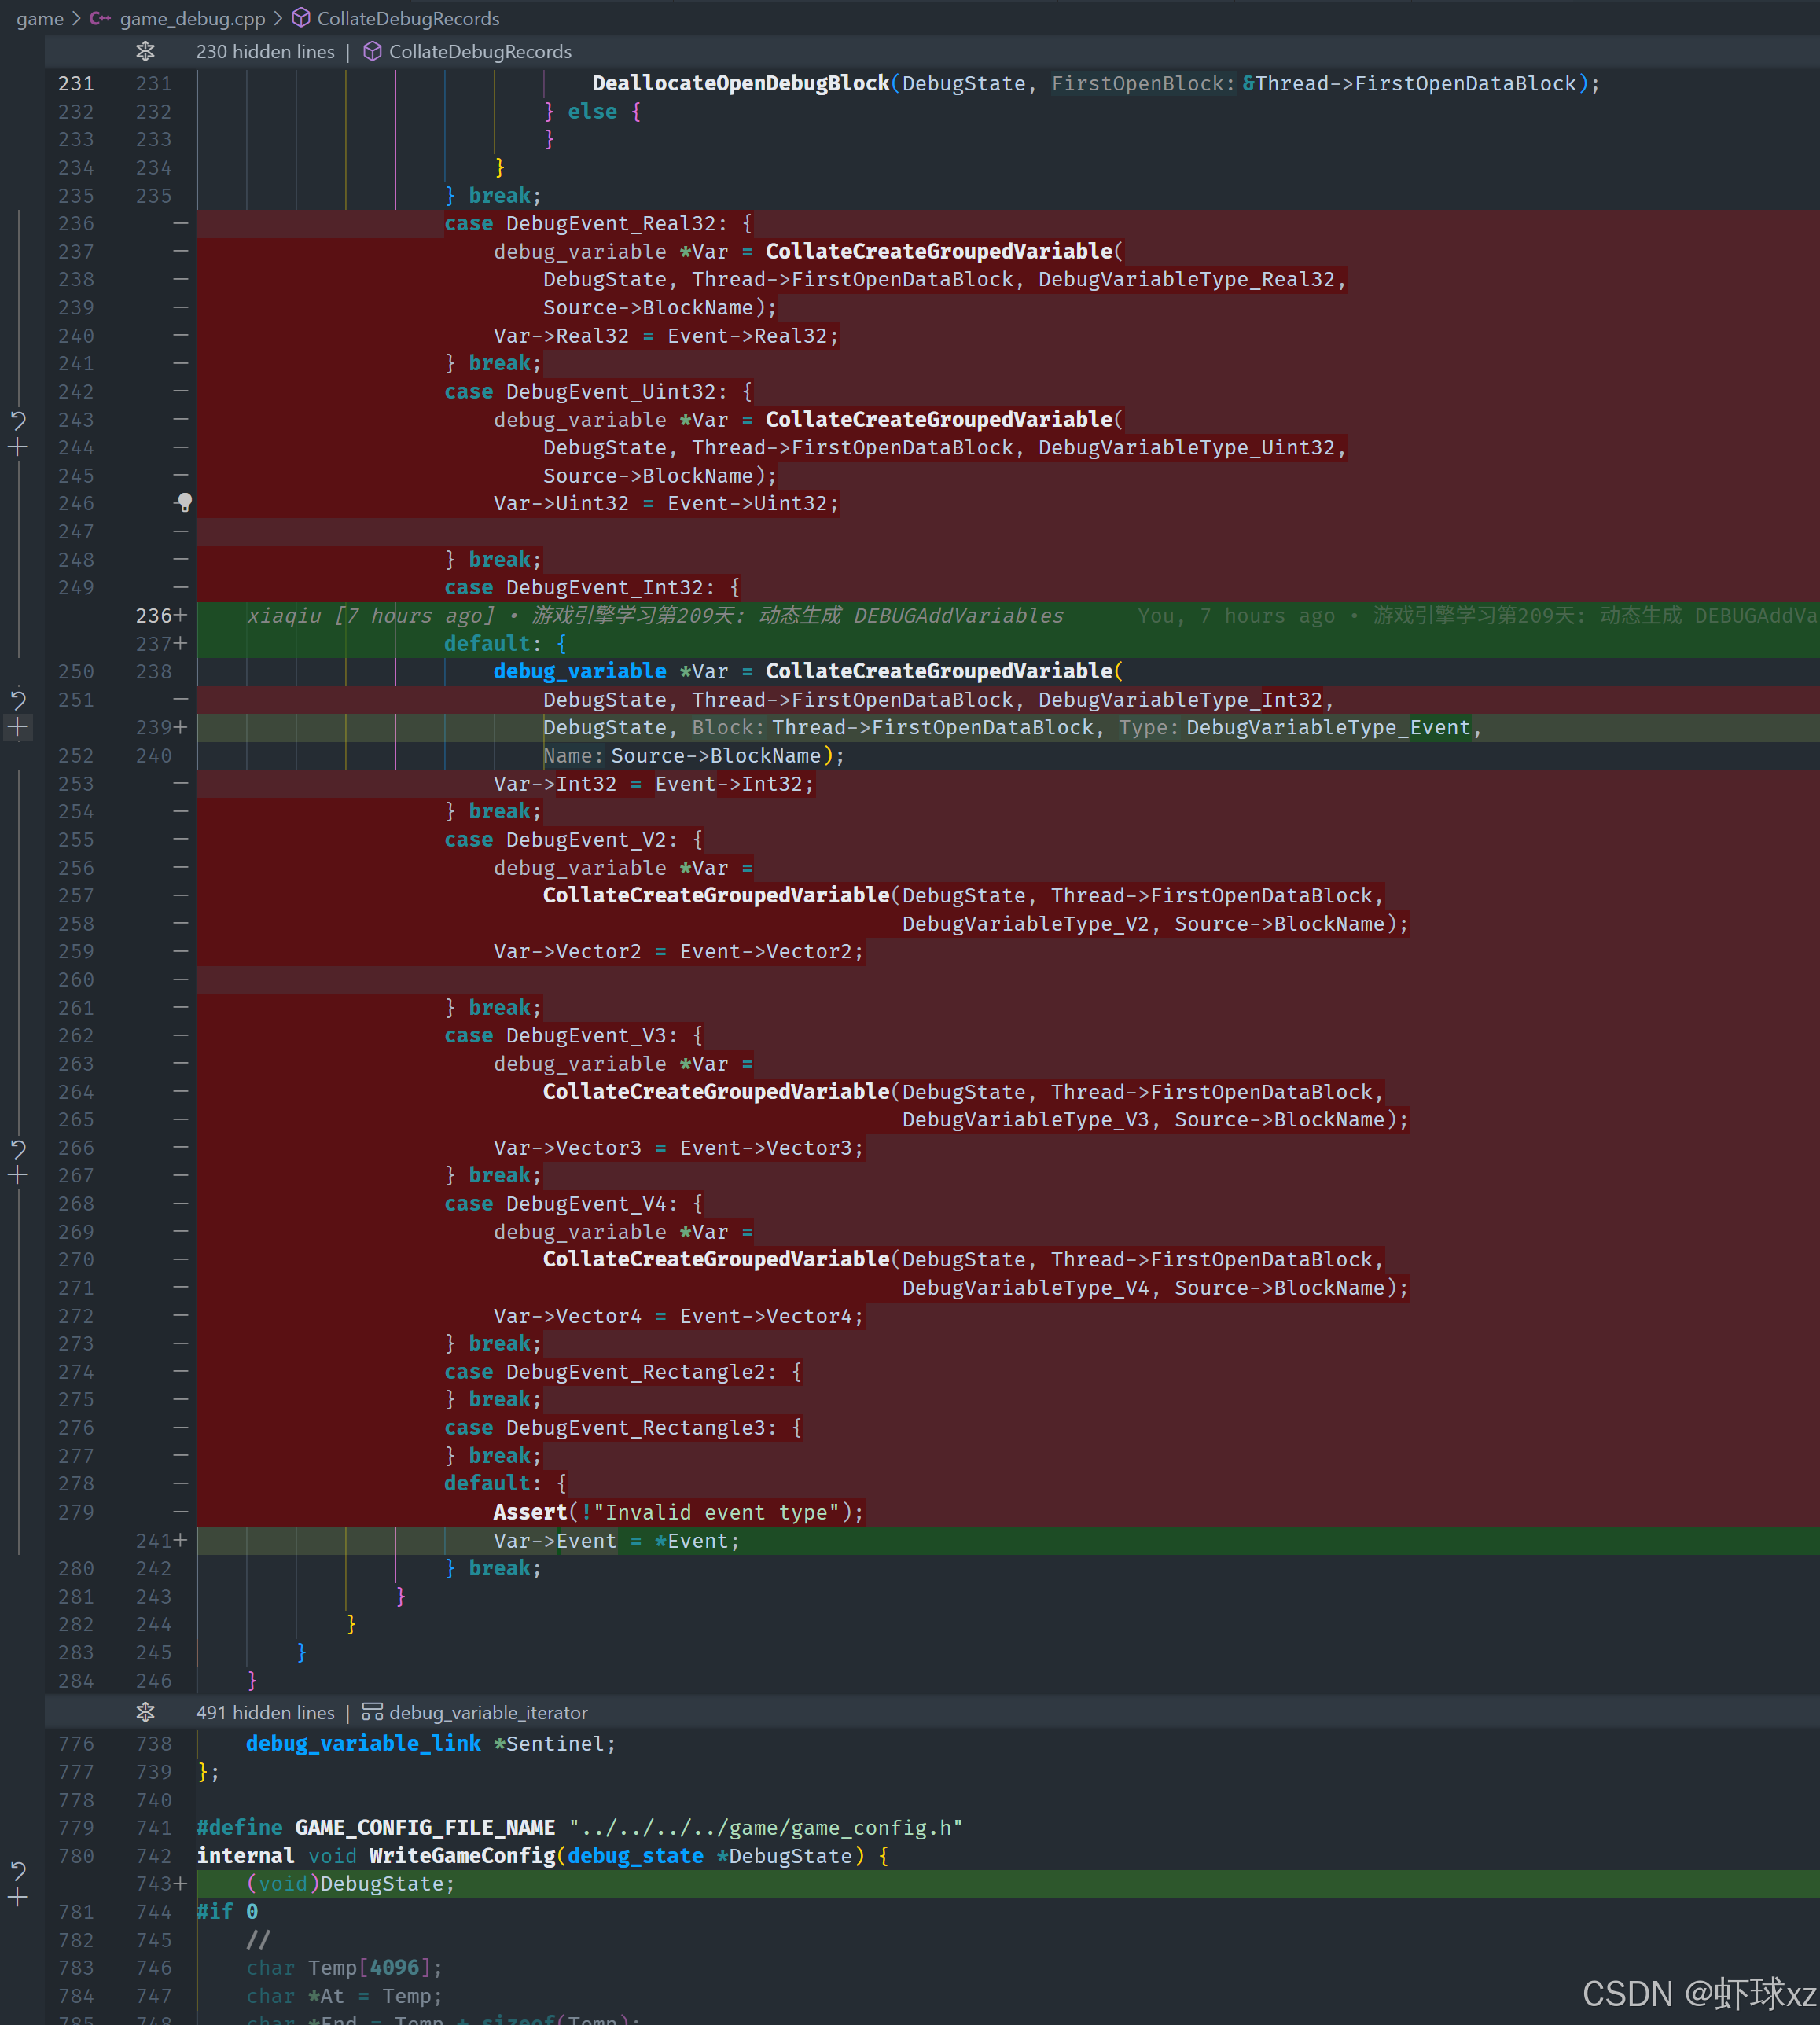This screenshot has width=1820, height=2025.
Task: Click revert change arrow beside line 266
Action: click(x=18, y=1148)
